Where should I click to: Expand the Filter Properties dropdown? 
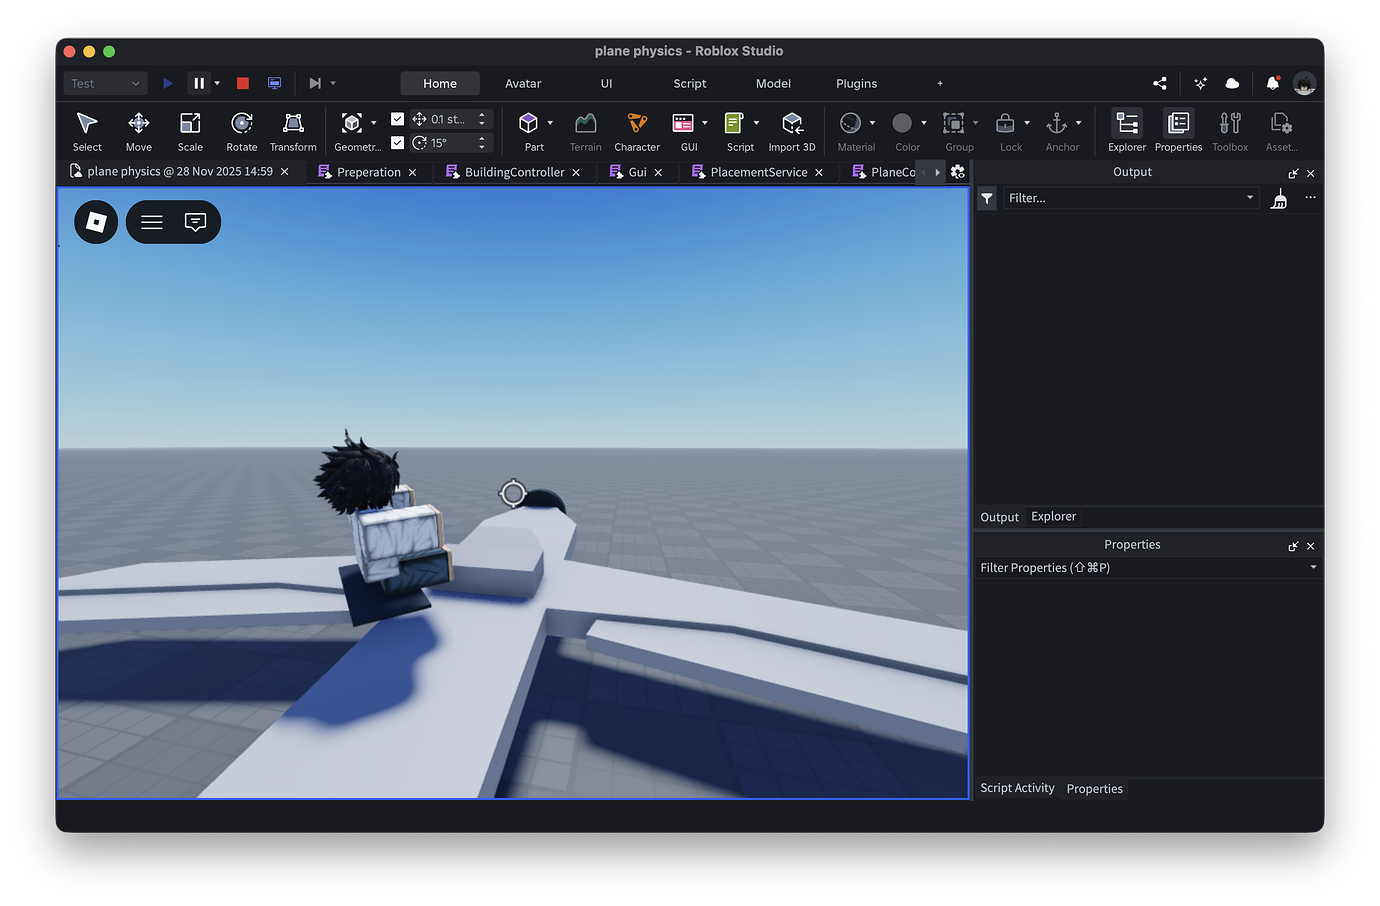(x=1313, y=567)
